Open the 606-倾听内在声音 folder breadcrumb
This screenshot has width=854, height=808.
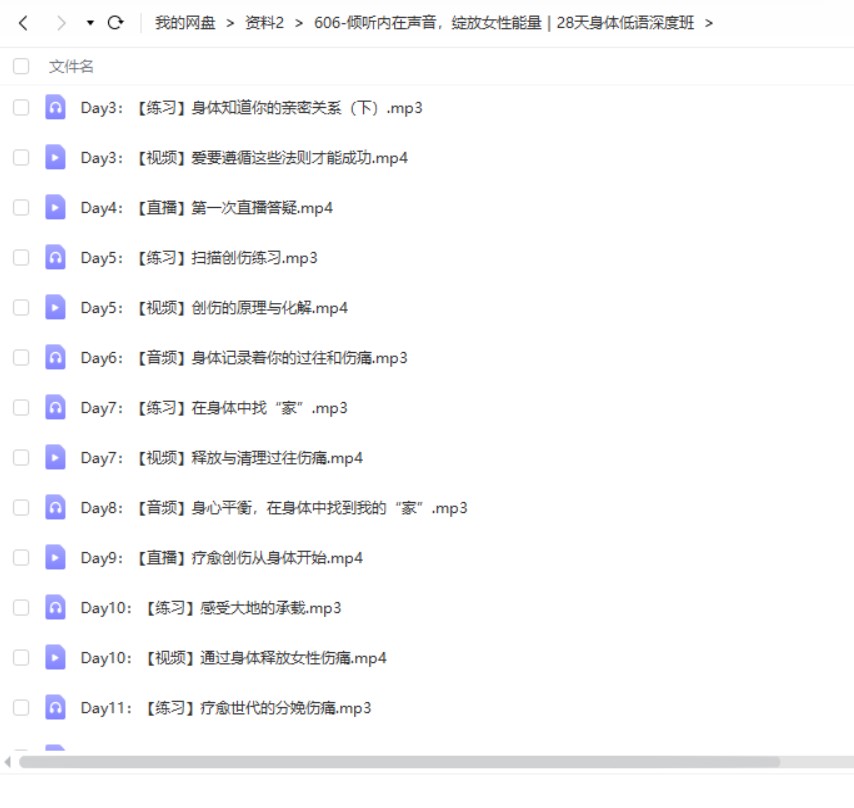point(504,23)
